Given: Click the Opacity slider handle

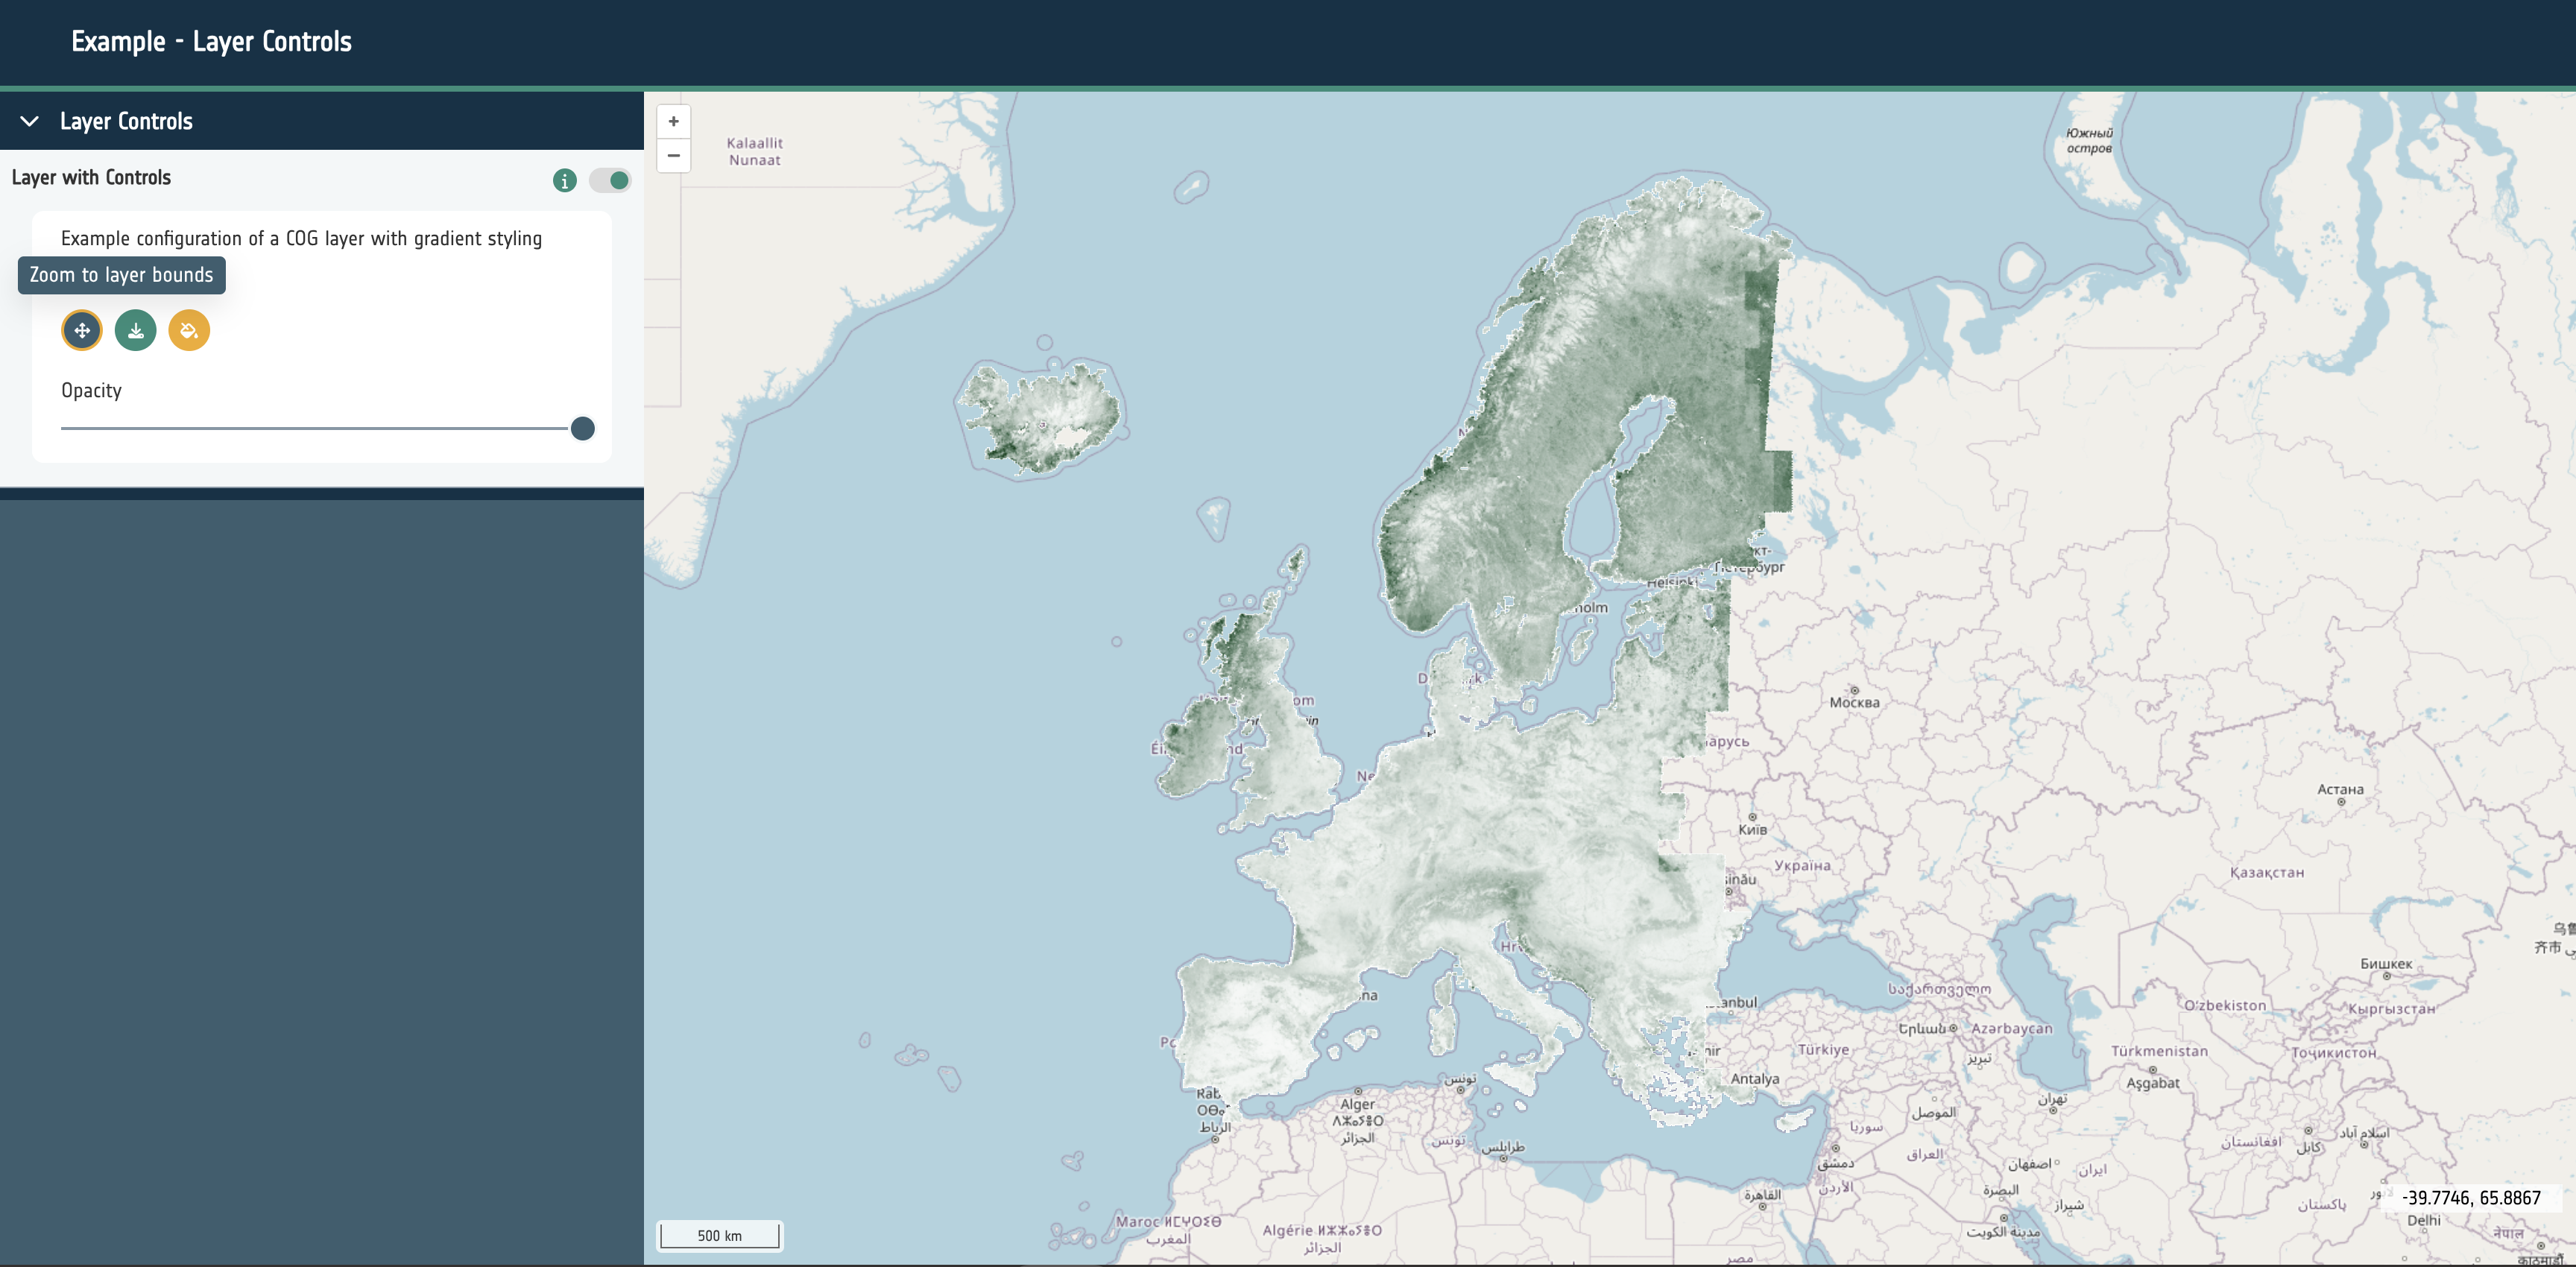Looking at the screenshot, I should [582, 428].
